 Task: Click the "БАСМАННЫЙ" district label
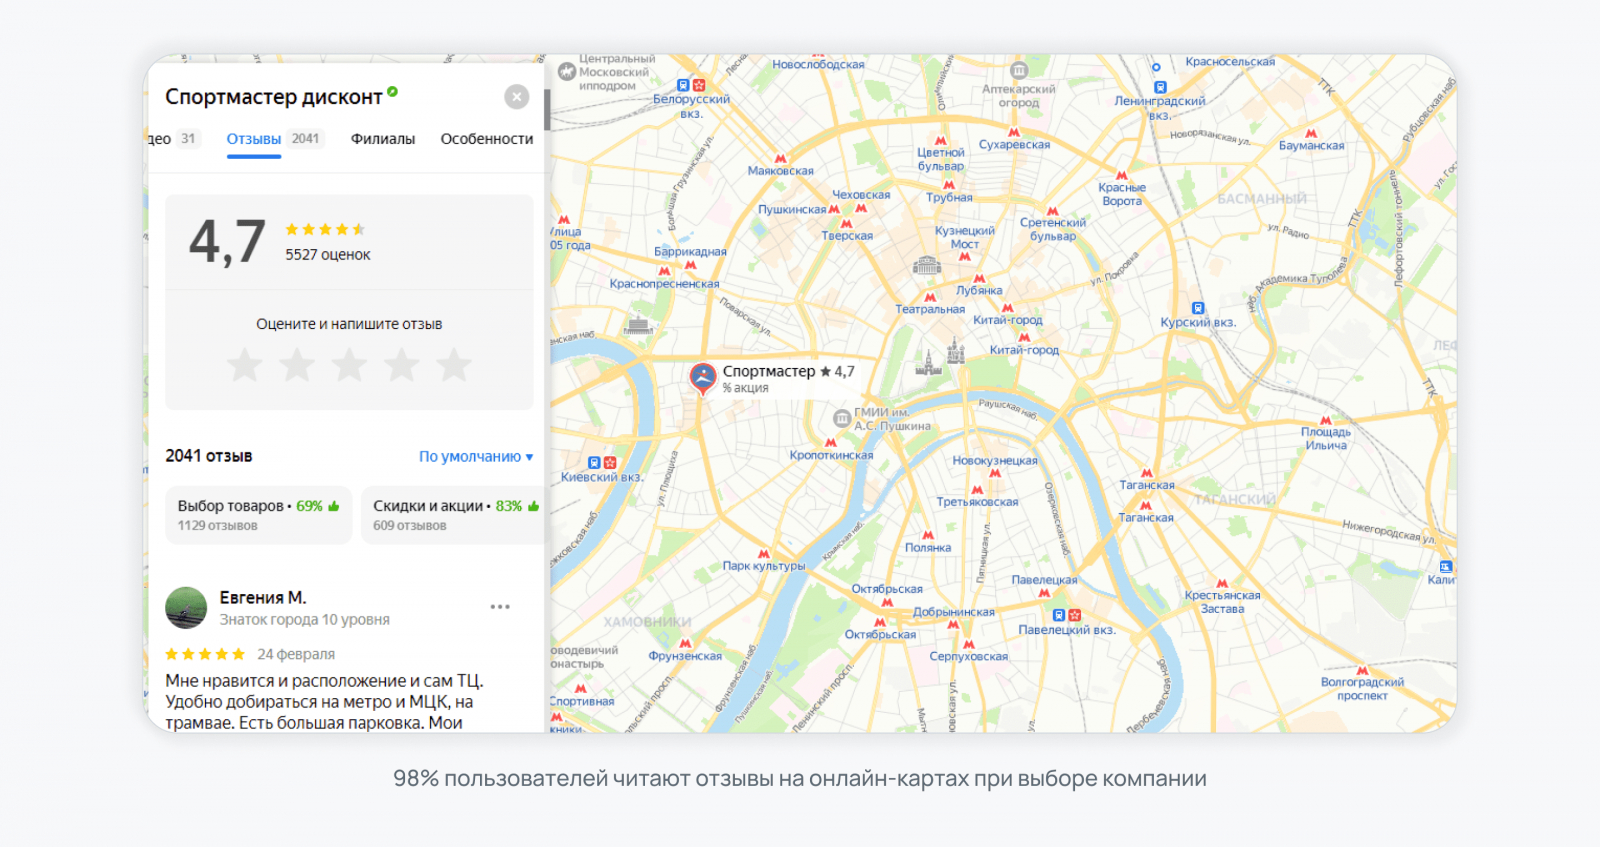click(x=1262, y=199)
